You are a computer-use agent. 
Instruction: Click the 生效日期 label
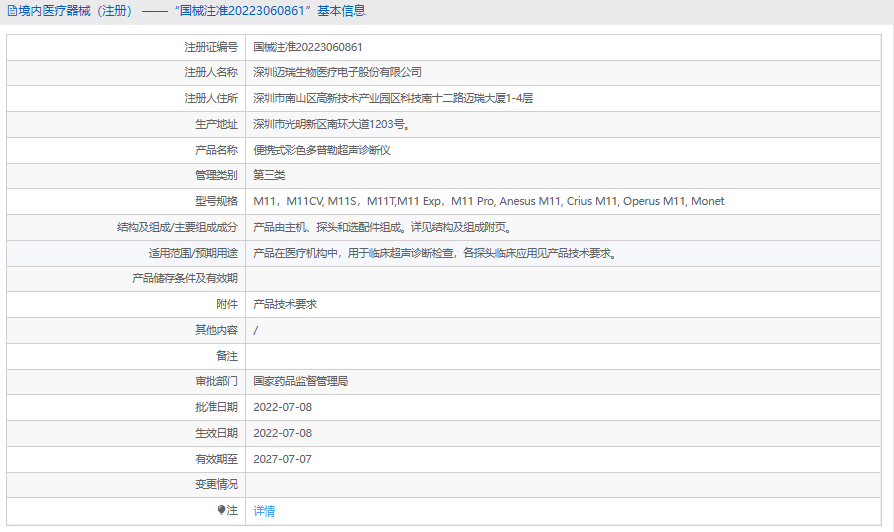coord(216,433)
